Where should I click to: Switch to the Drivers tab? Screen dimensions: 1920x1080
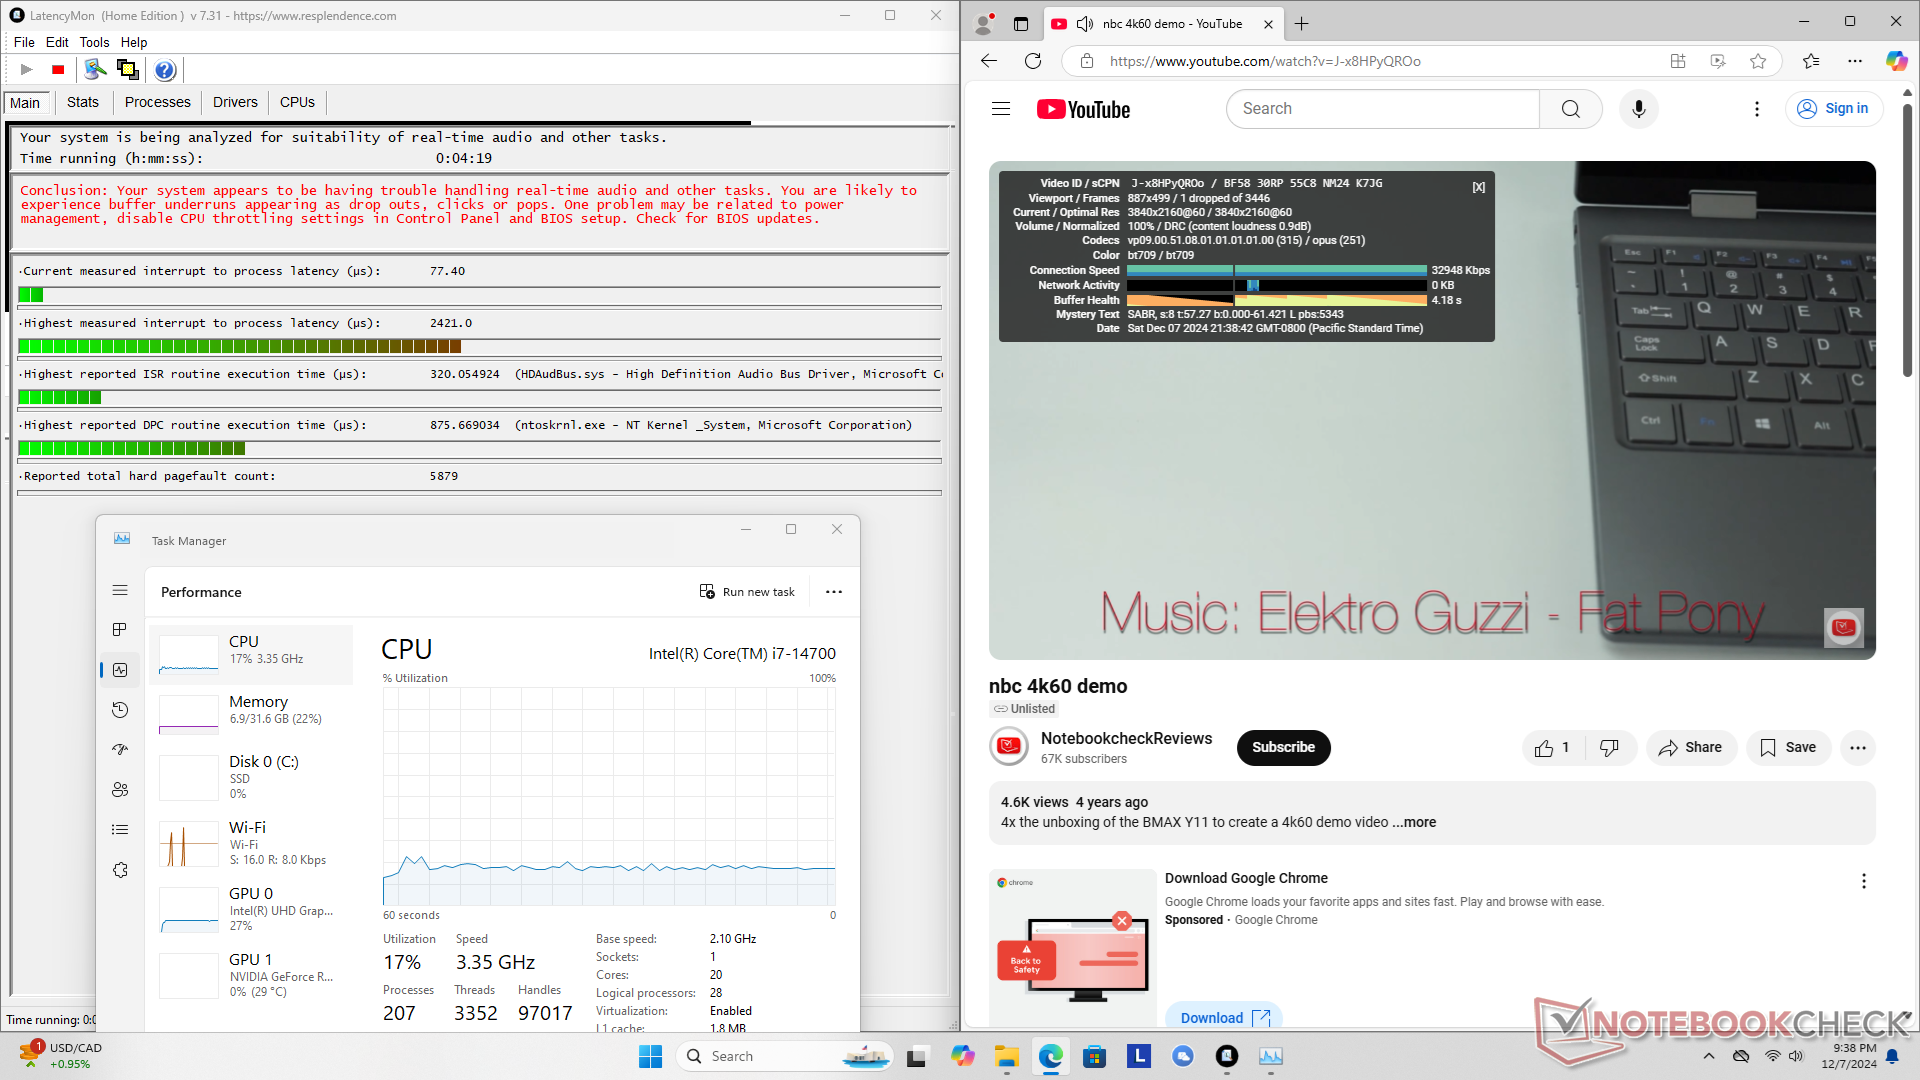pos(235,102)
